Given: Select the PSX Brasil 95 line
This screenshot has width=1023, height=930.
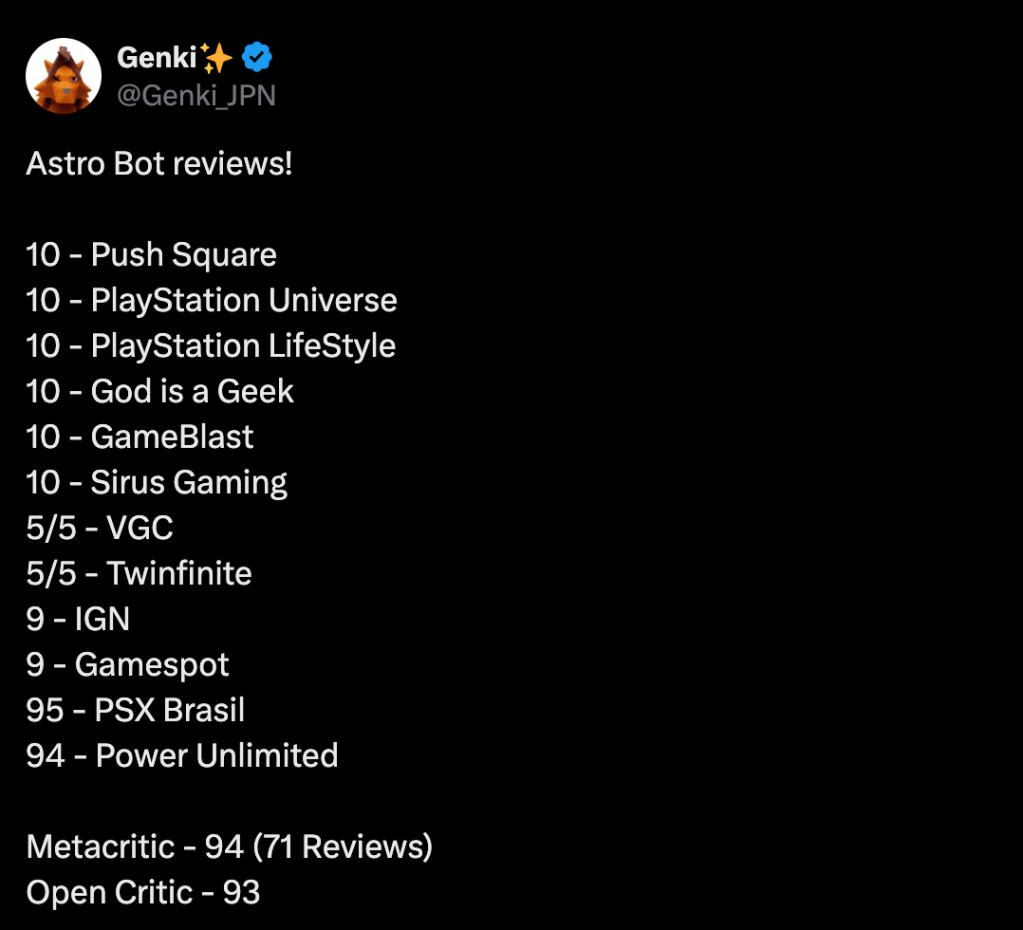Looking at the screenshot, I should pyautogui.click(x=135, y=710).
